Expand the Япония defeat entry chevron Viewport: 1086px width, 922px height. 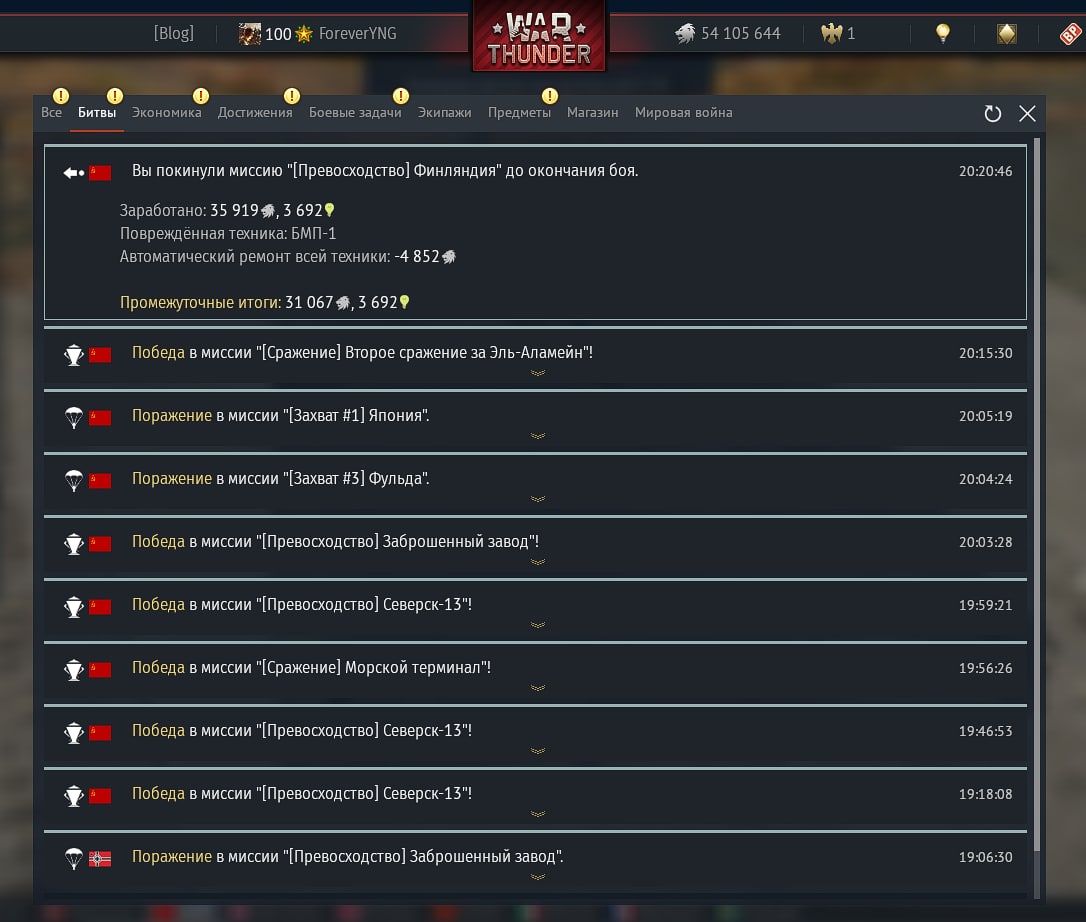537,436
